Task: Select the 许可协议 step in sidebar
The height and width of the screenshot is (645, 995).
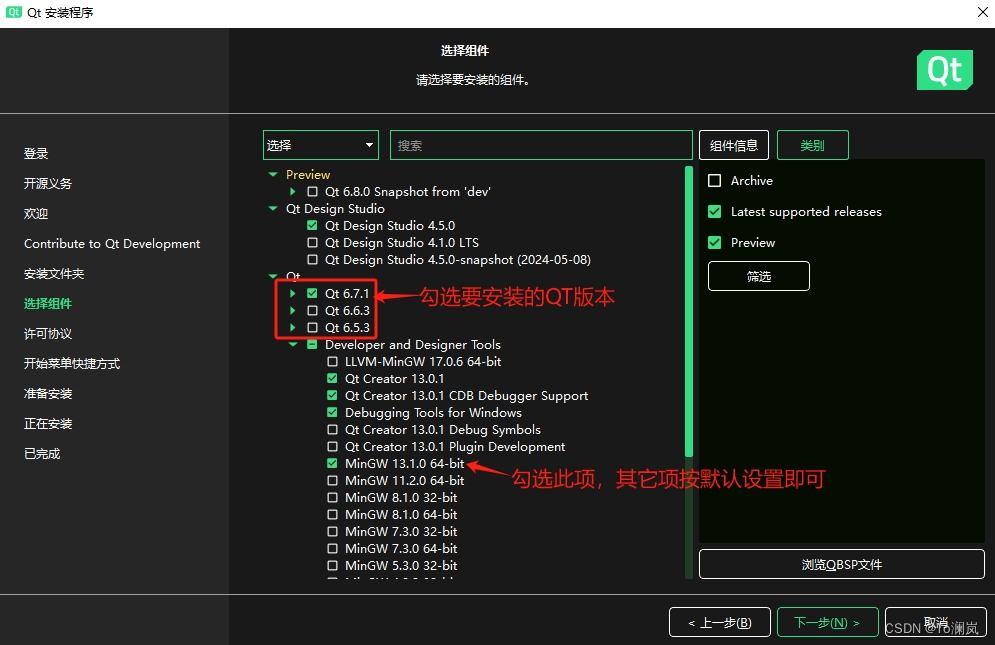Action: coord(48,333)
